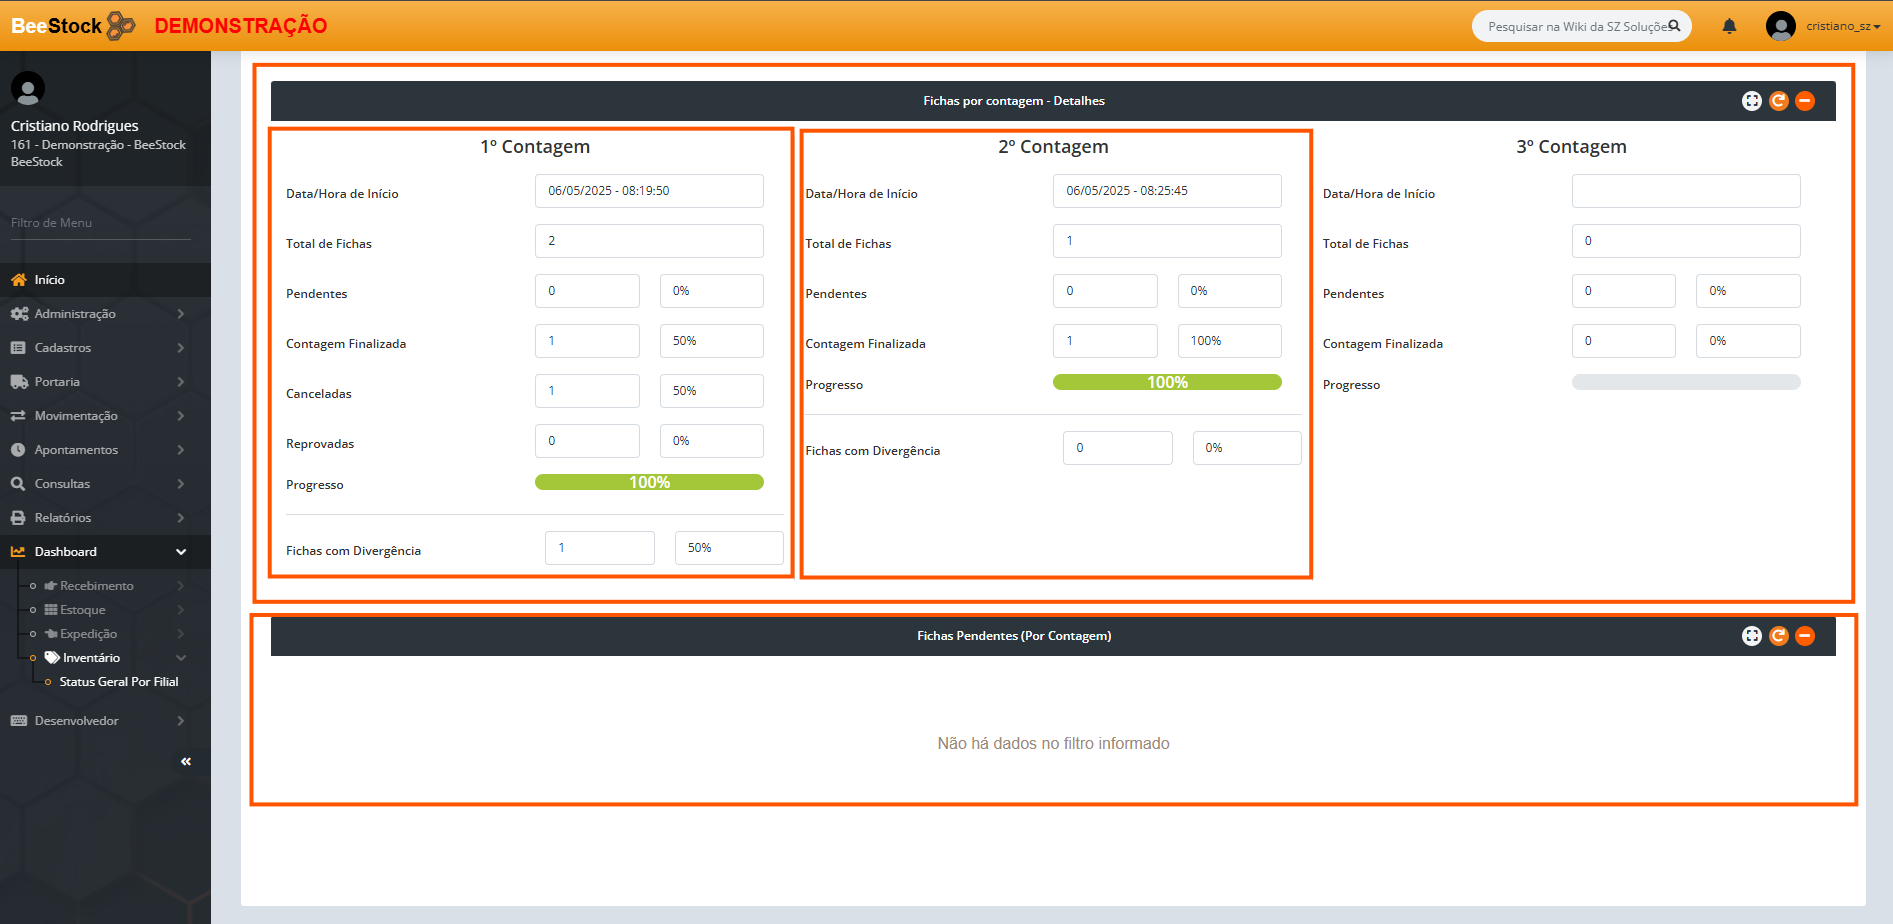Expand the Administração menu
The height and width of the screenshot is (924, 1893).
tap(75, 314)
